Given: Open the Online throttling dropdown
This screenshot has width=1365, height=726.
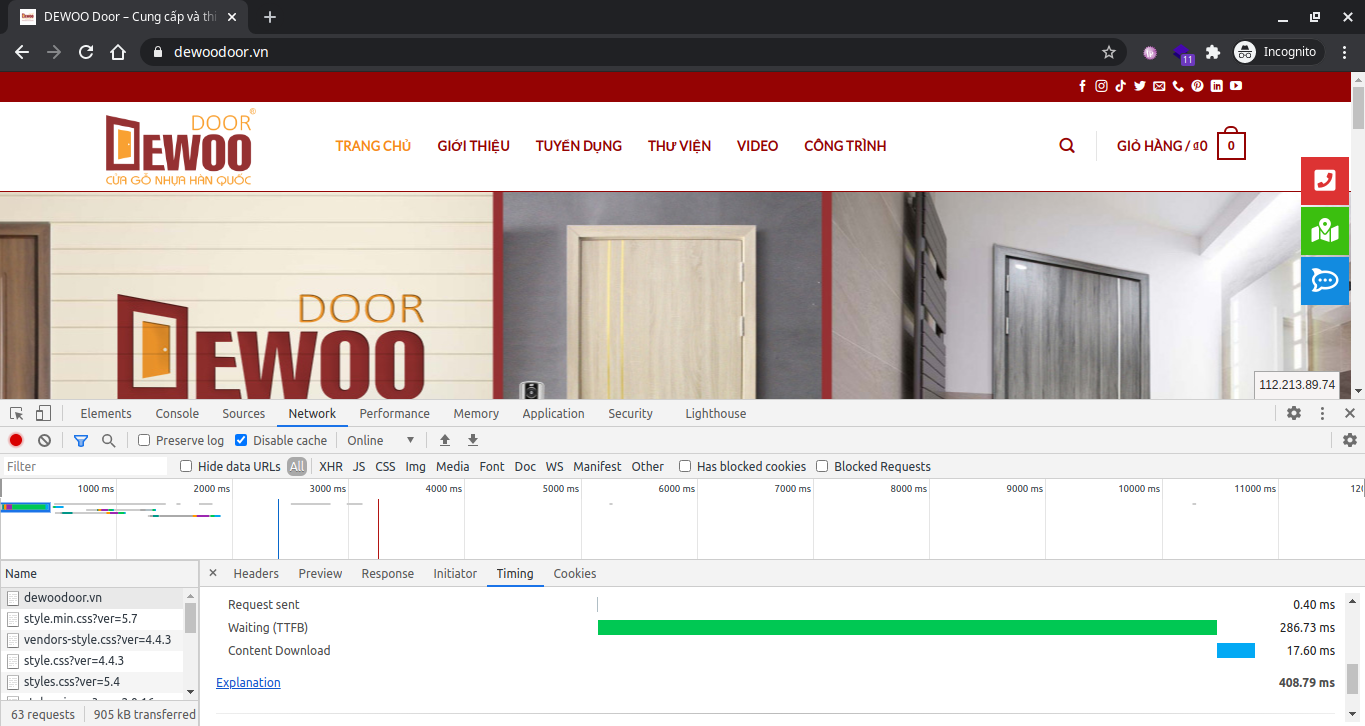Looking at the screenshot, I should pos(380,440).
